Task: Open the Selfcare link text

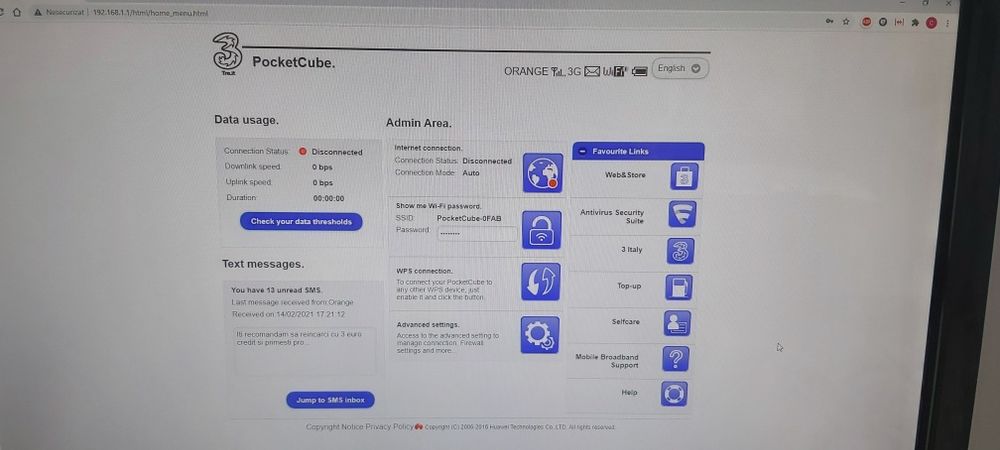Action: pyautogui.click(x=626, y=322)
